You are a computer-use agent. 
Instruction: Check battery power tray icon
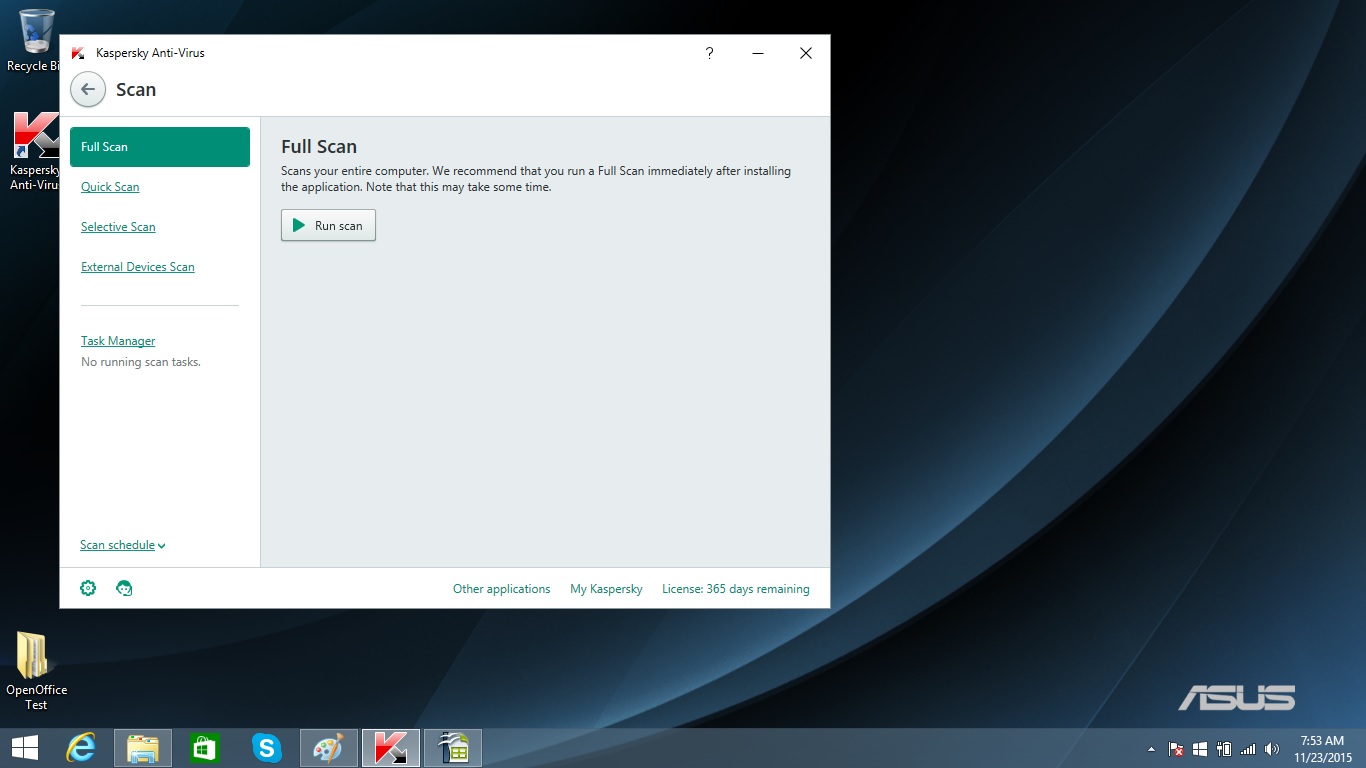1223,749
